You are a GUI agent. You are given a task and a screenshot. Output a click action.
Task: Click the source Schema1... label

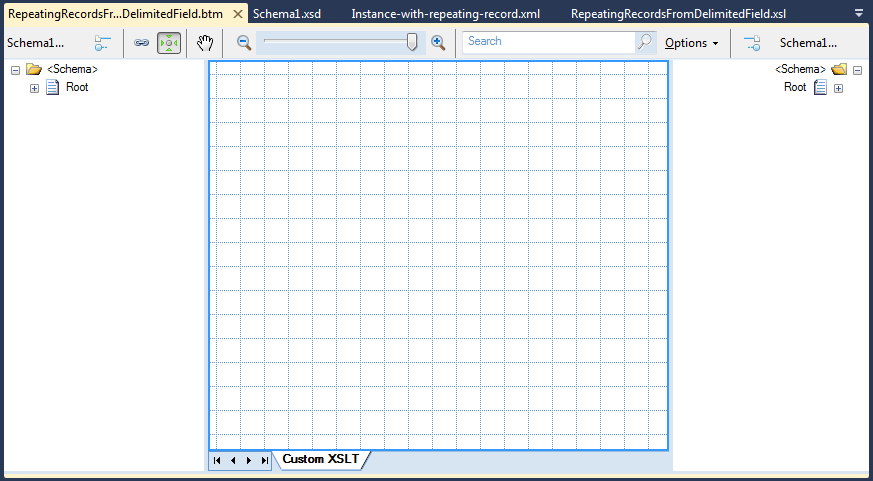[x=36, y=43]
